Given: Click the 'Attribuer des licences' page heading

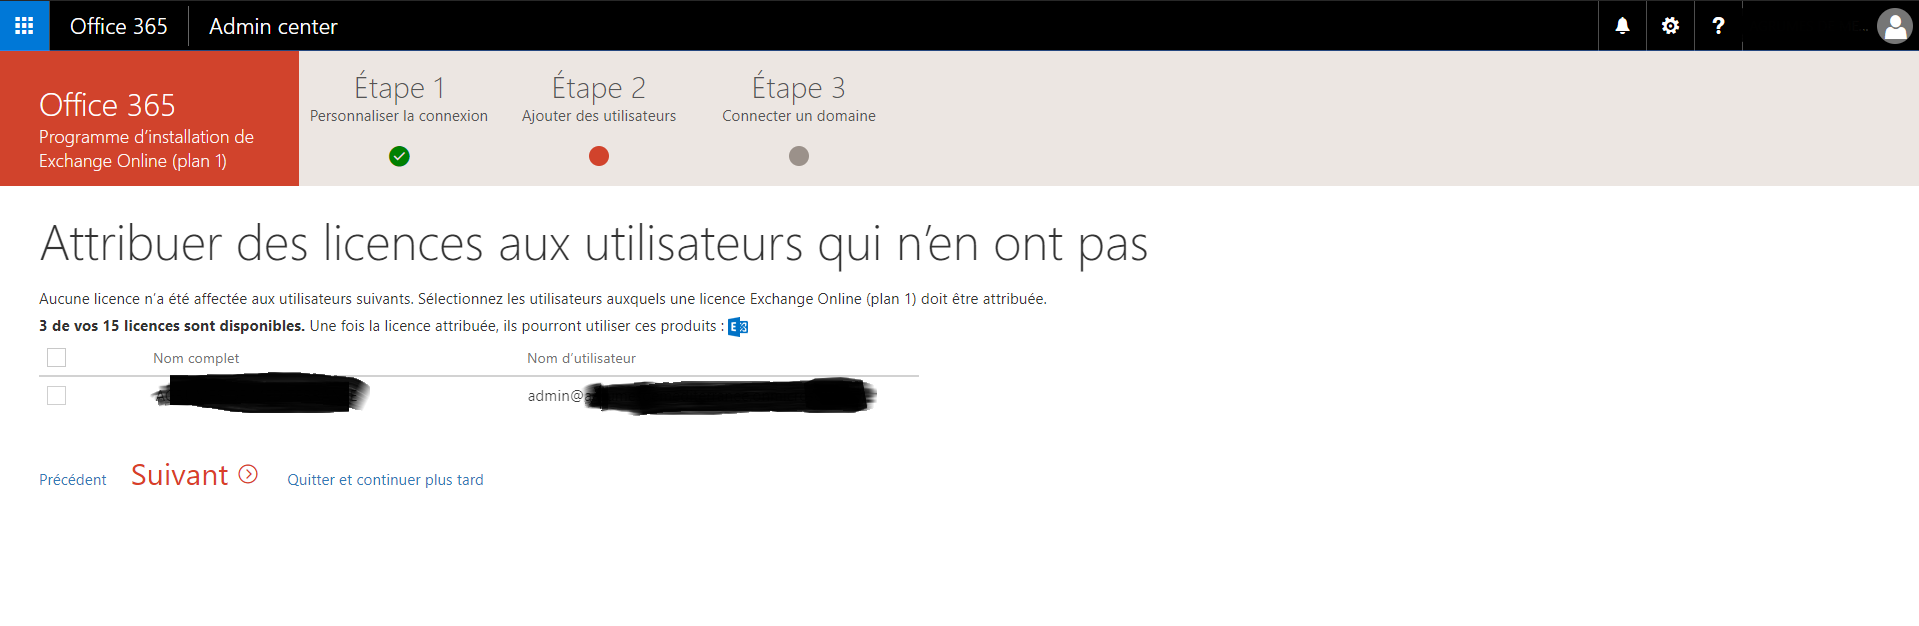Looking at the screenshot, I should pos(594,244).
